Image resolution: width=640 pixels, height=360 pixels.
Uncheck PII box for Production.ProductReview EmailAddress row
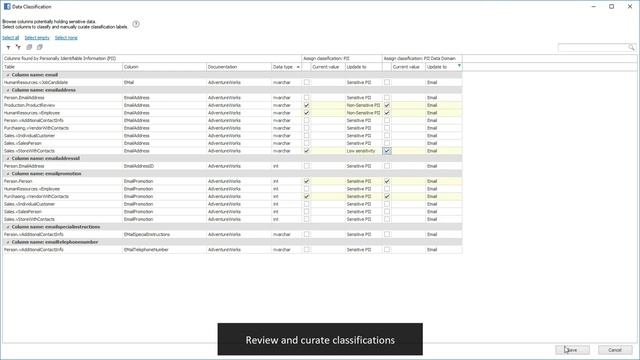[x=307, y=105]
